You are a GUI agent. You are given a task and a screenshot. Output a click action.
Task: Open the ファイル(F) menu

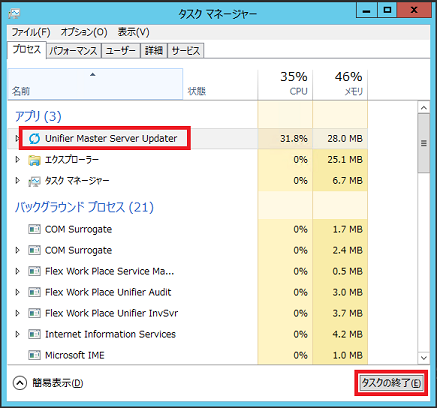tap(31, 32)
